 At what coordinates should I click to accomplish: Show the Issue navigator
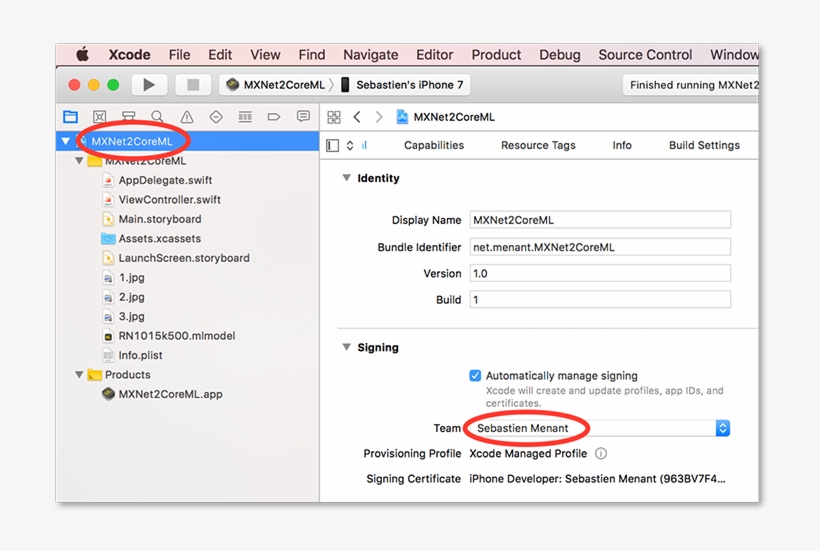[x=187, y=117]
